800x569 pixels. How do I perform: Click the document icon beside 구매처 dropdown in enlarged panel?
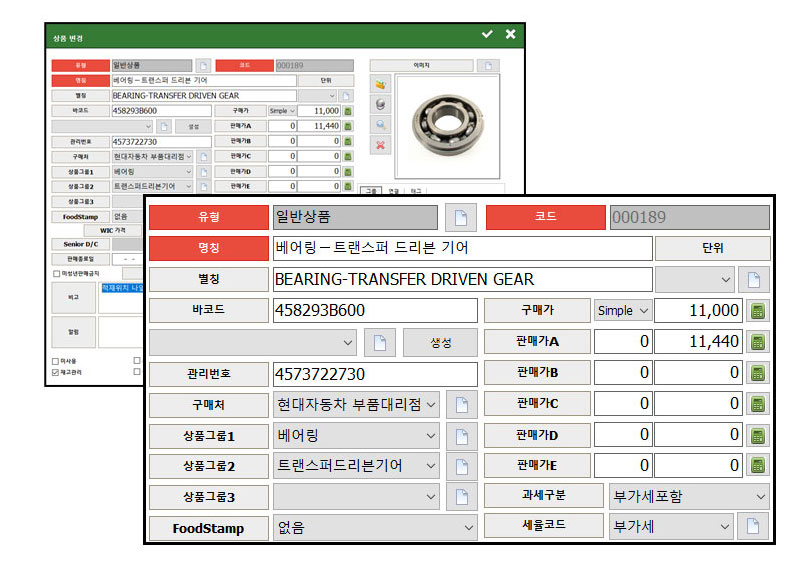point(462,405)
